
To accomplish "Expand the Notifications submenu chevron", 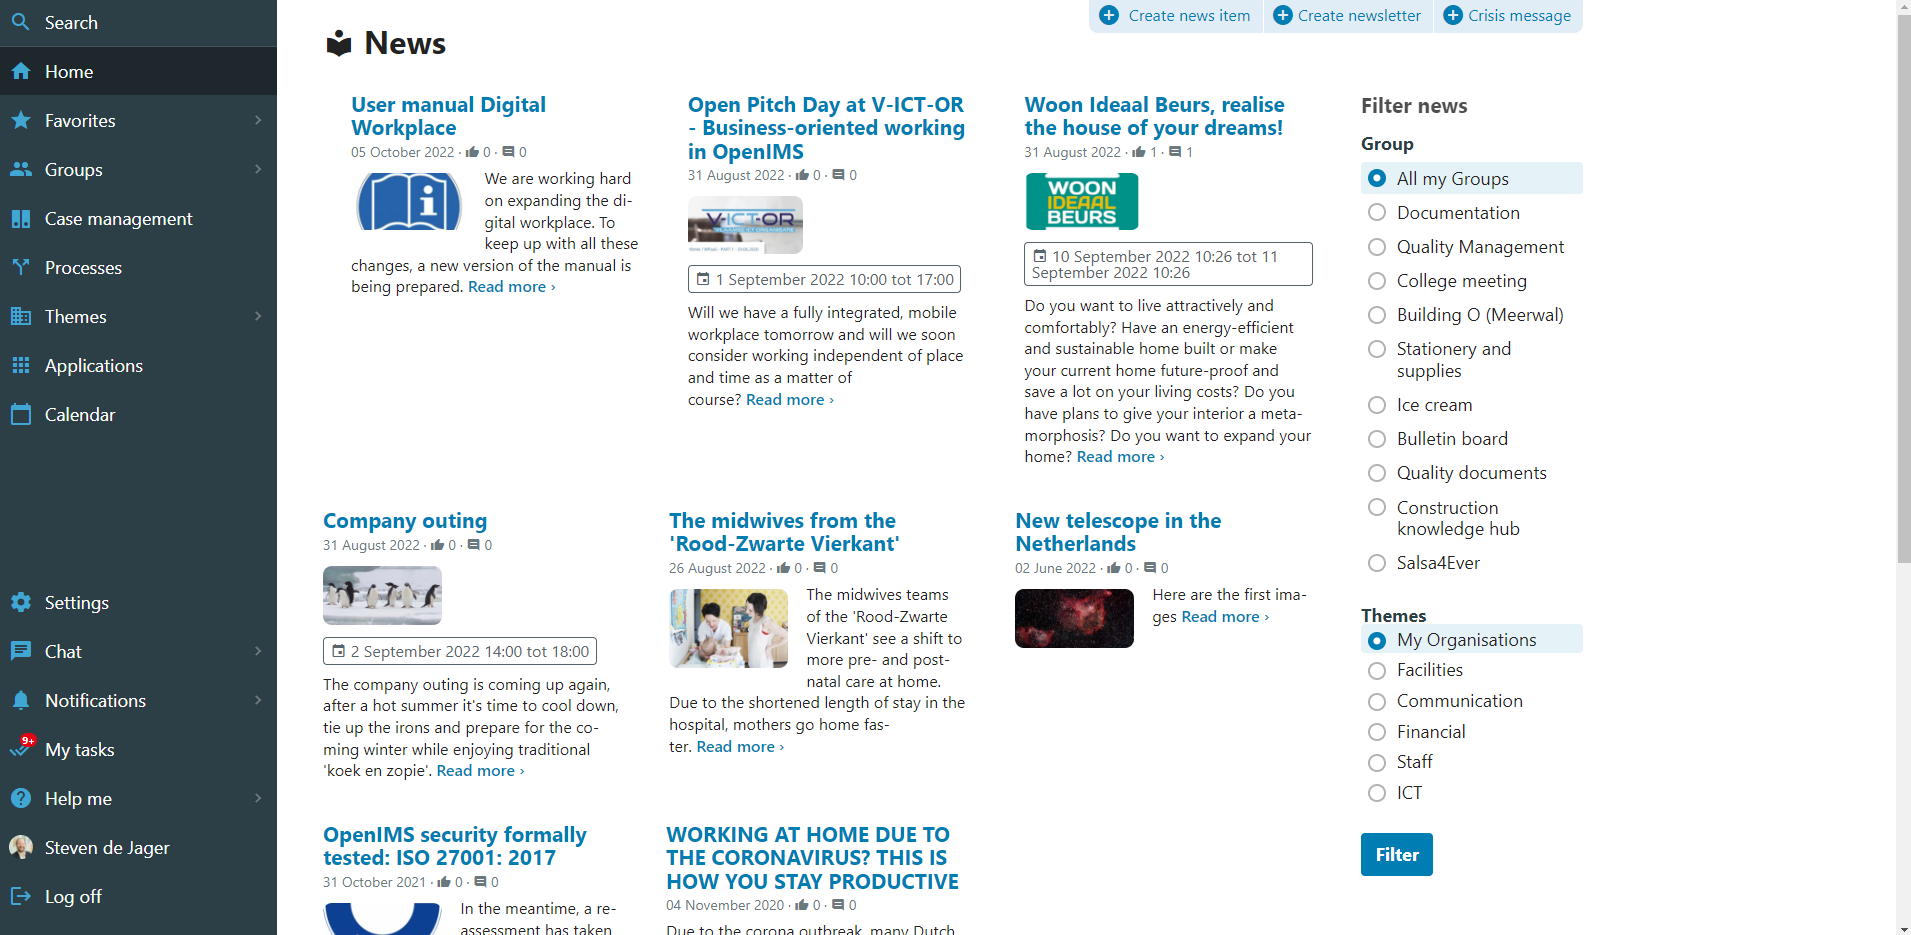I will point(258,701).
